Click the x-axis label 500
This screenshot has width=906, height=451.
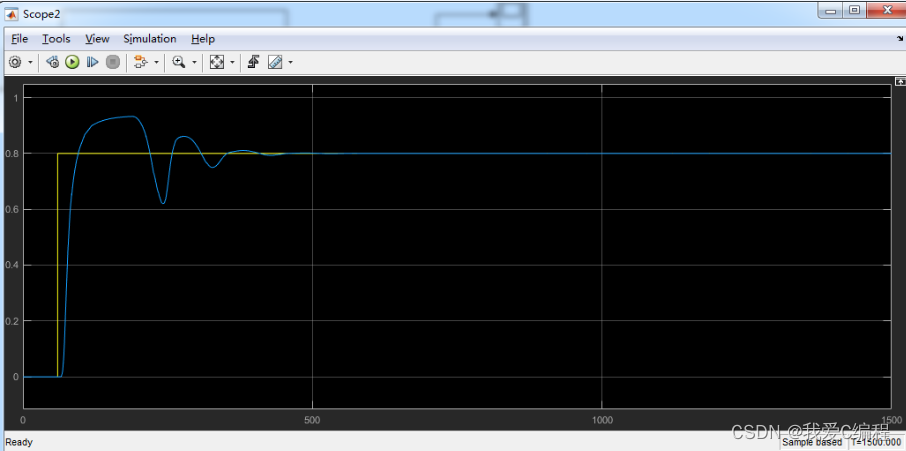point(312,419)
